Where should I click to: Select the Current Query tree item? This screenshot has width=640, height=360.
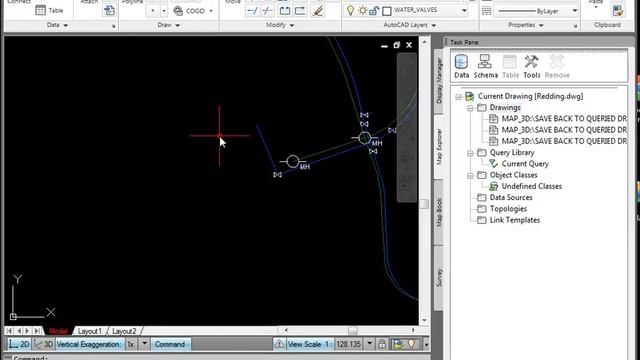coord(525,164)
